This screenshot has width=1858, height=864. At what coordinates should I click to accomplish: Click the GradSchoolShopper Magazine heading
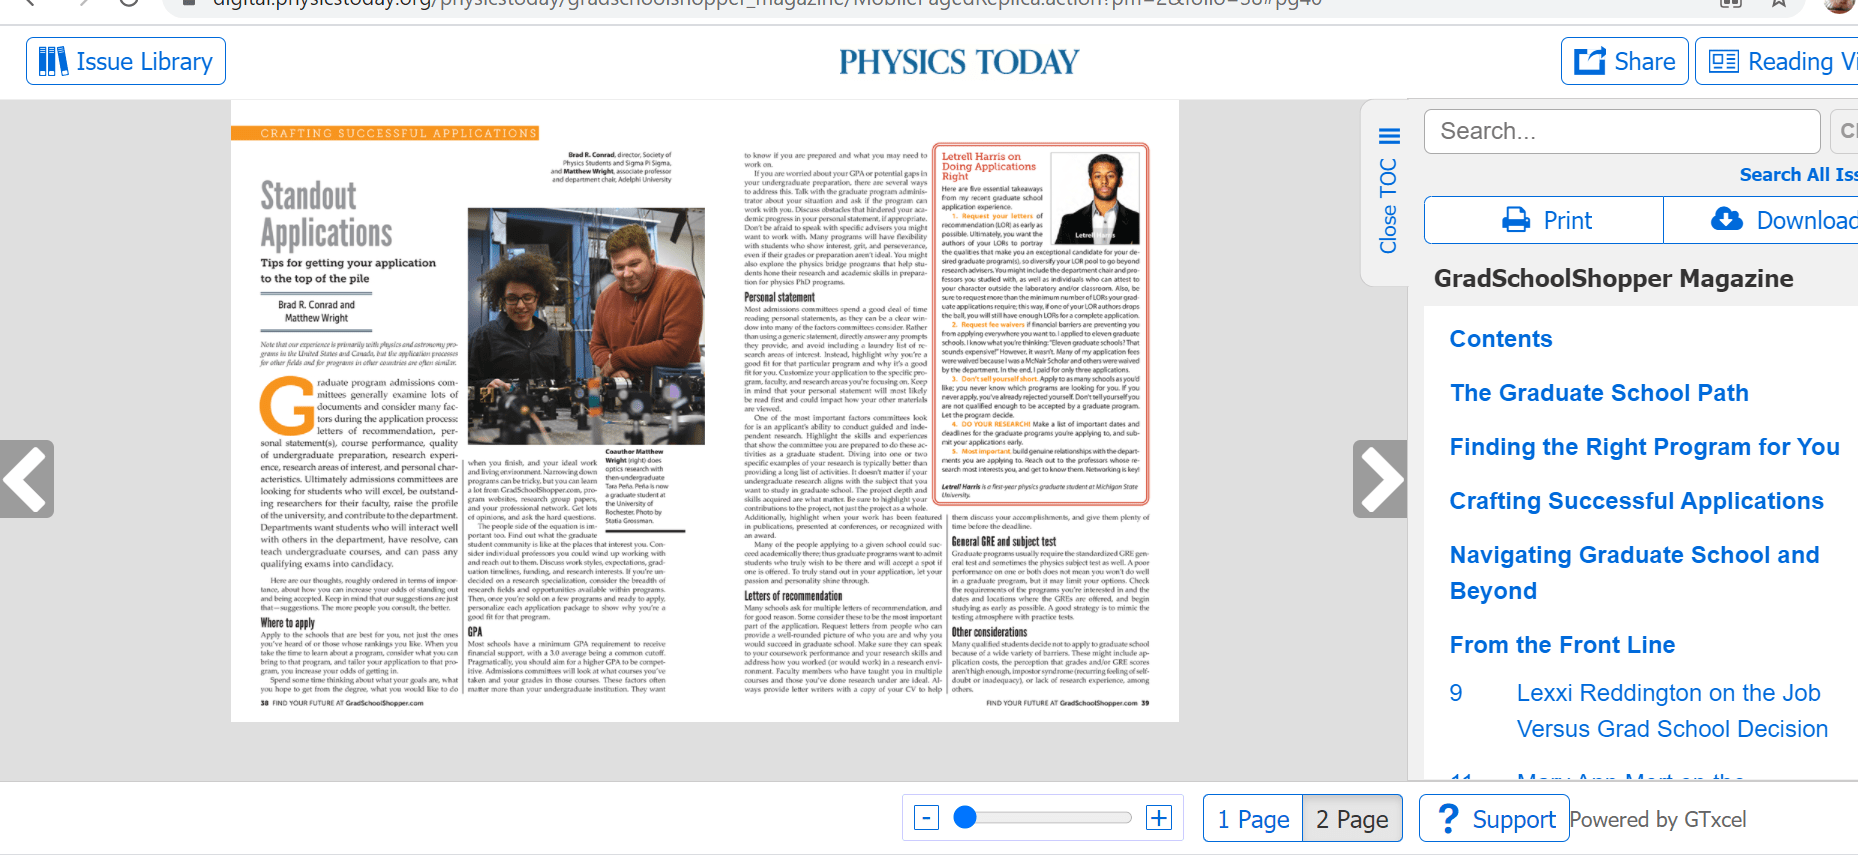click(x=1613, y=279)
